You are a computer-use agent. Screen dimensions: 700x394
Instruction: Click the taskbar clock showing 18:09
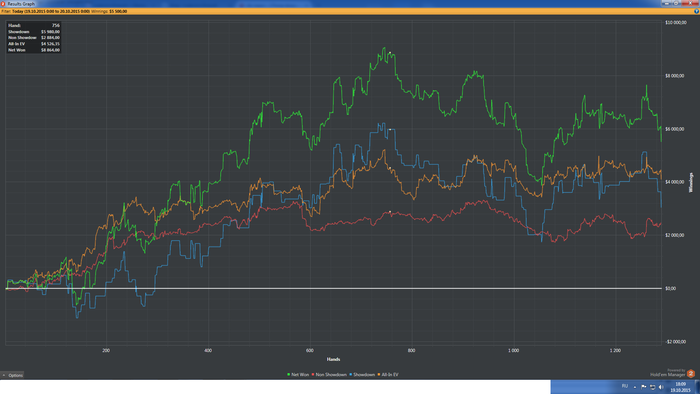tap(680, 387)
